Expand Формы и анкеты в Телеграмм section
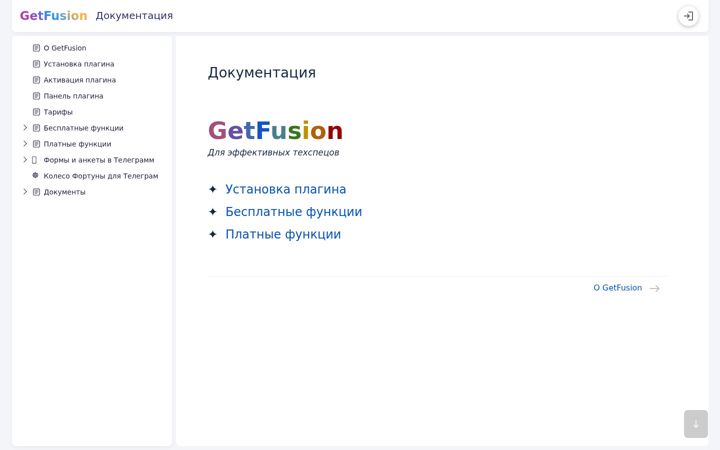The height and width of the screenshot is (450, 720). (25, 160)
